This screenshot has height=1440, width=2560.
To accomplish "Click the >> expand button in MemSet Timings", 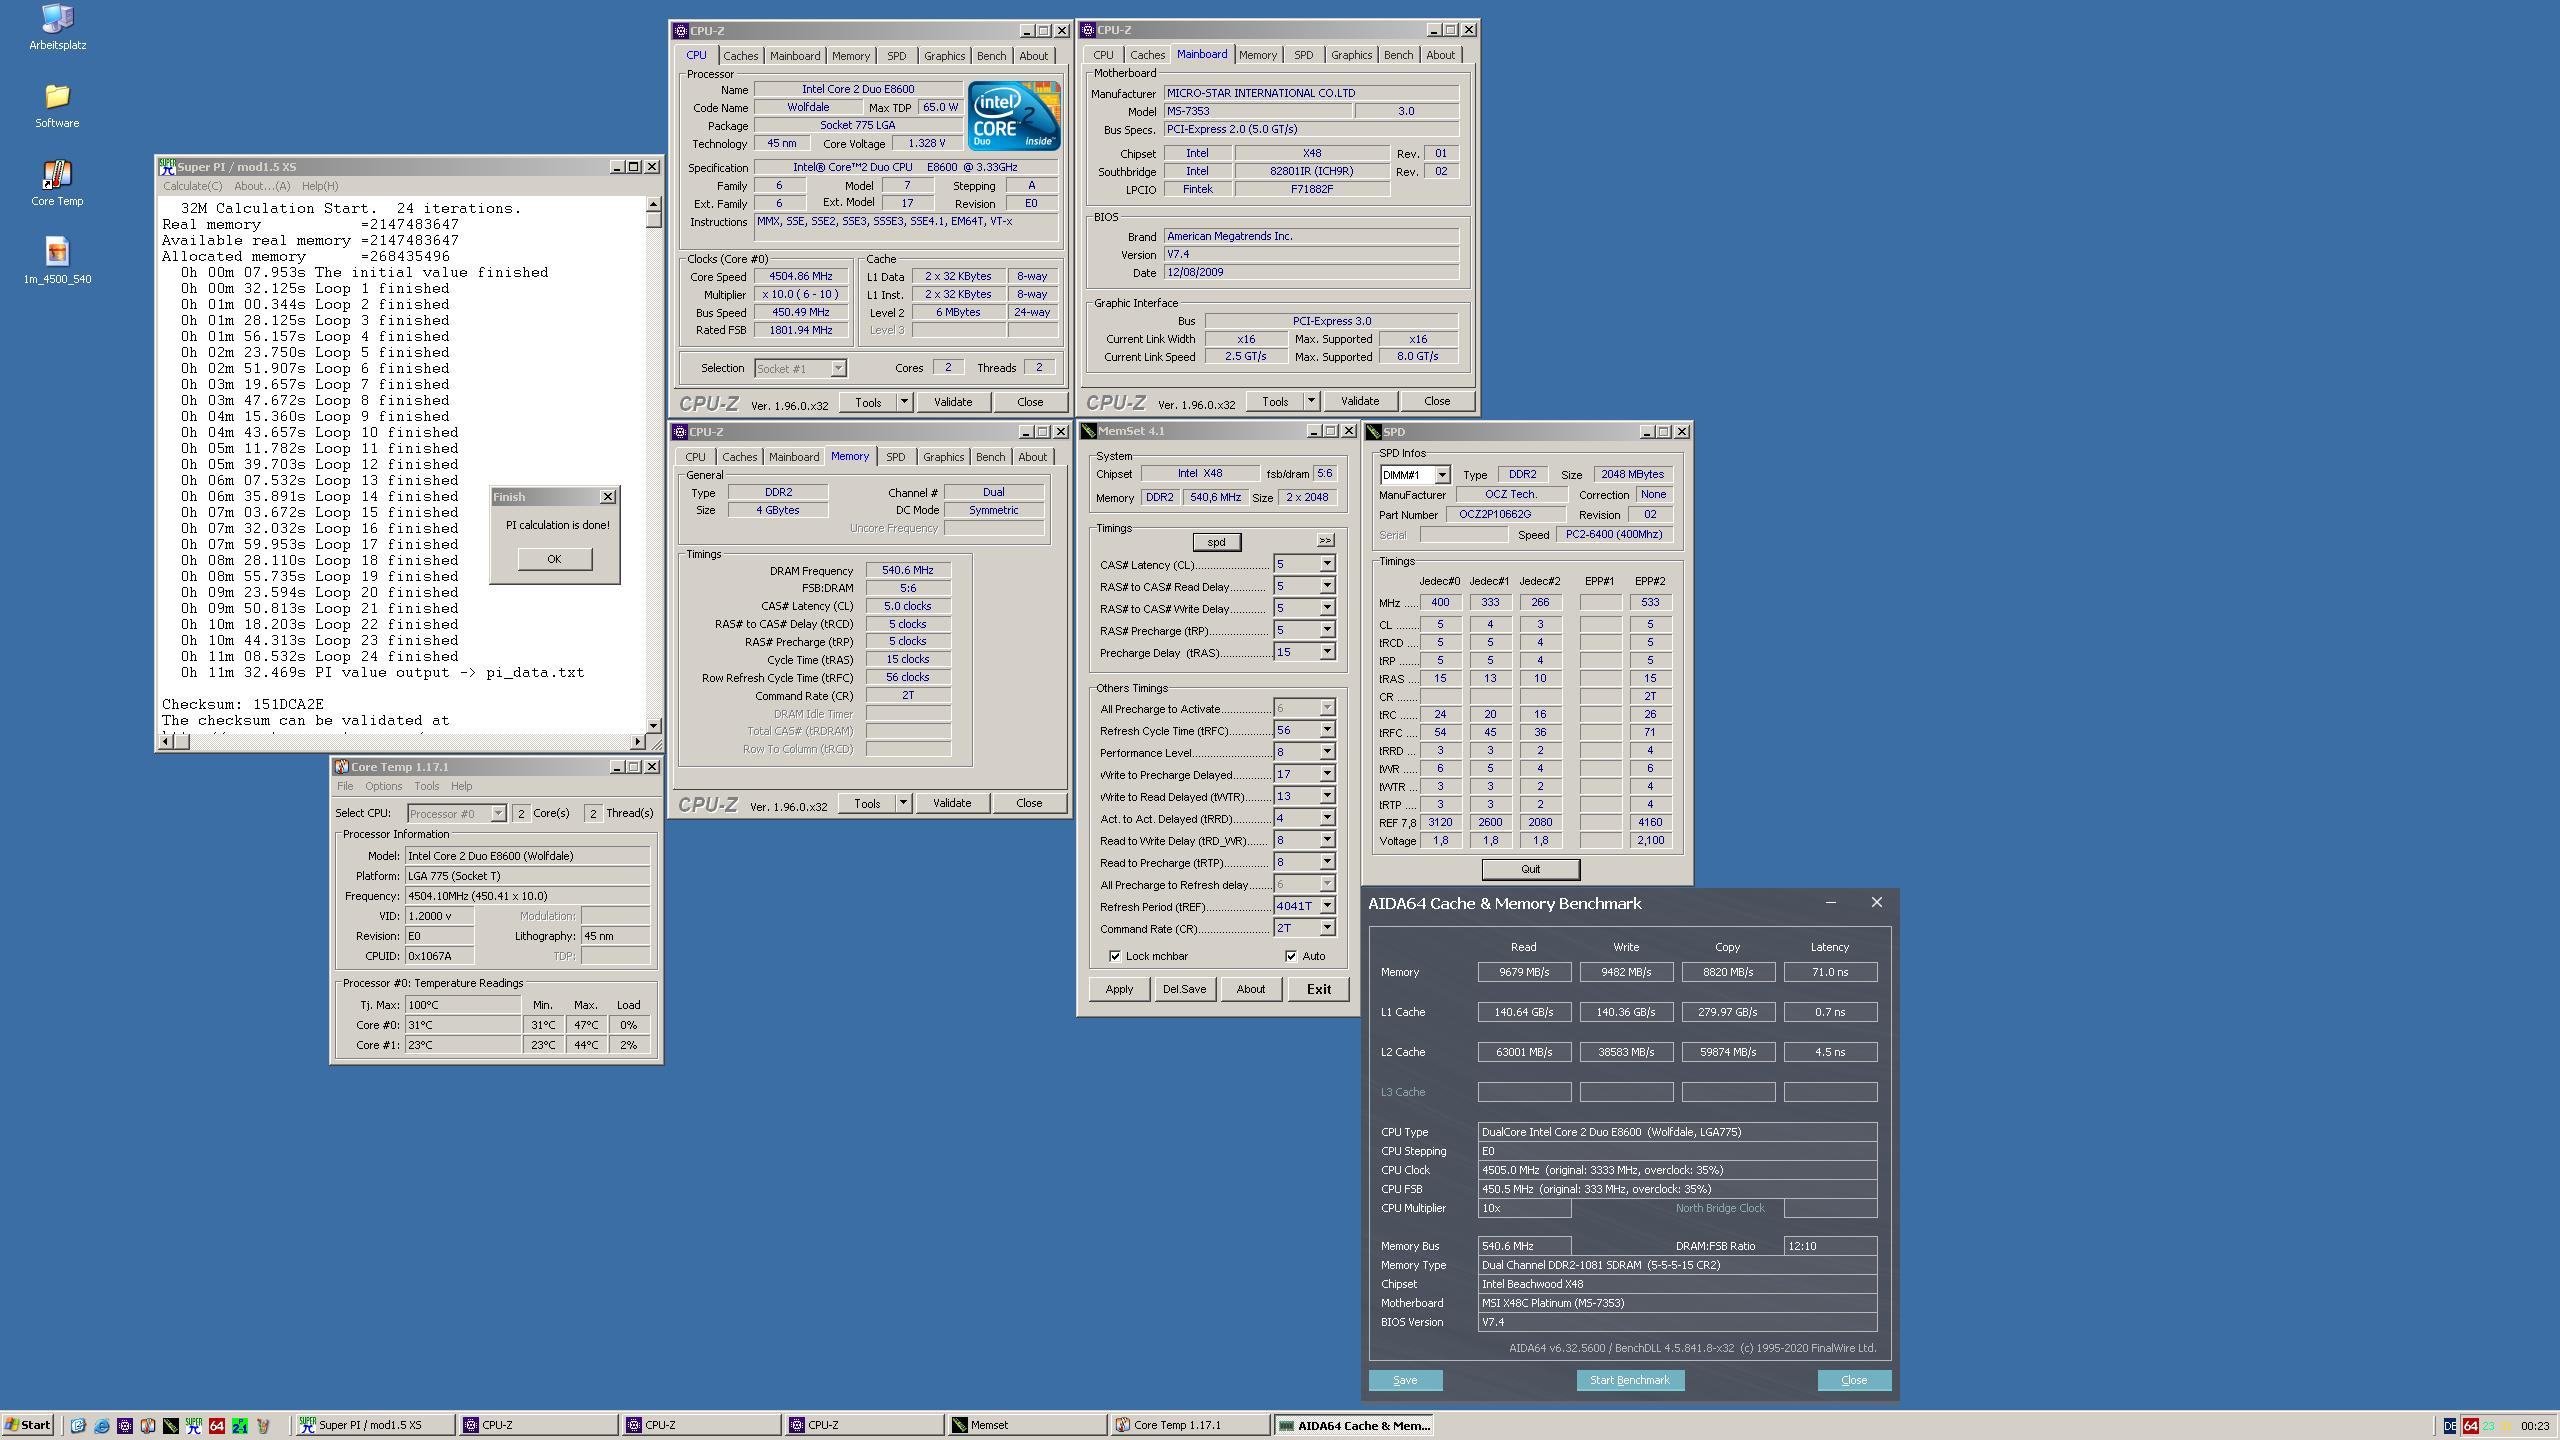I will pos(1325,541).
